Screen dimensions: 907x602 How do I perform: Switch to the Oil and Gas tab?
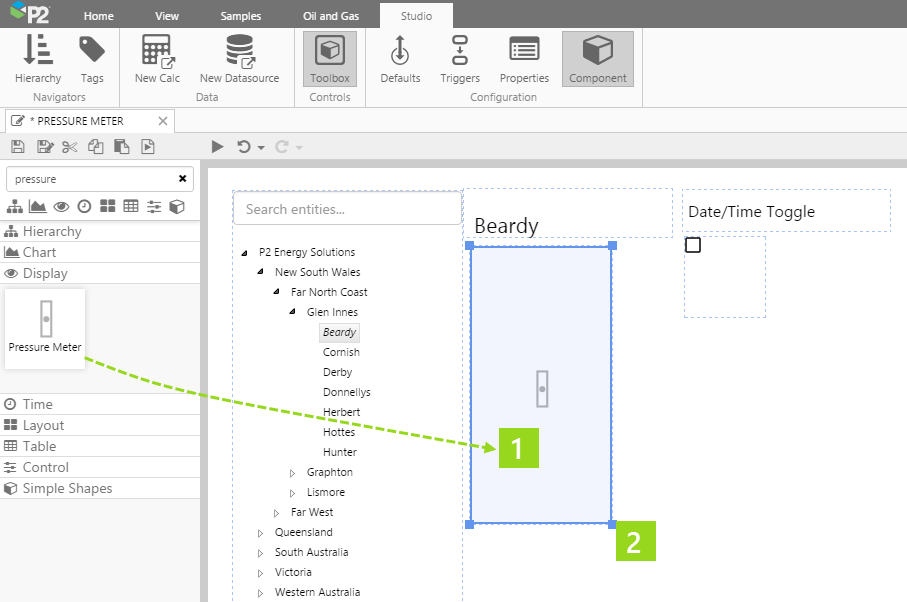tap(329, 16)
